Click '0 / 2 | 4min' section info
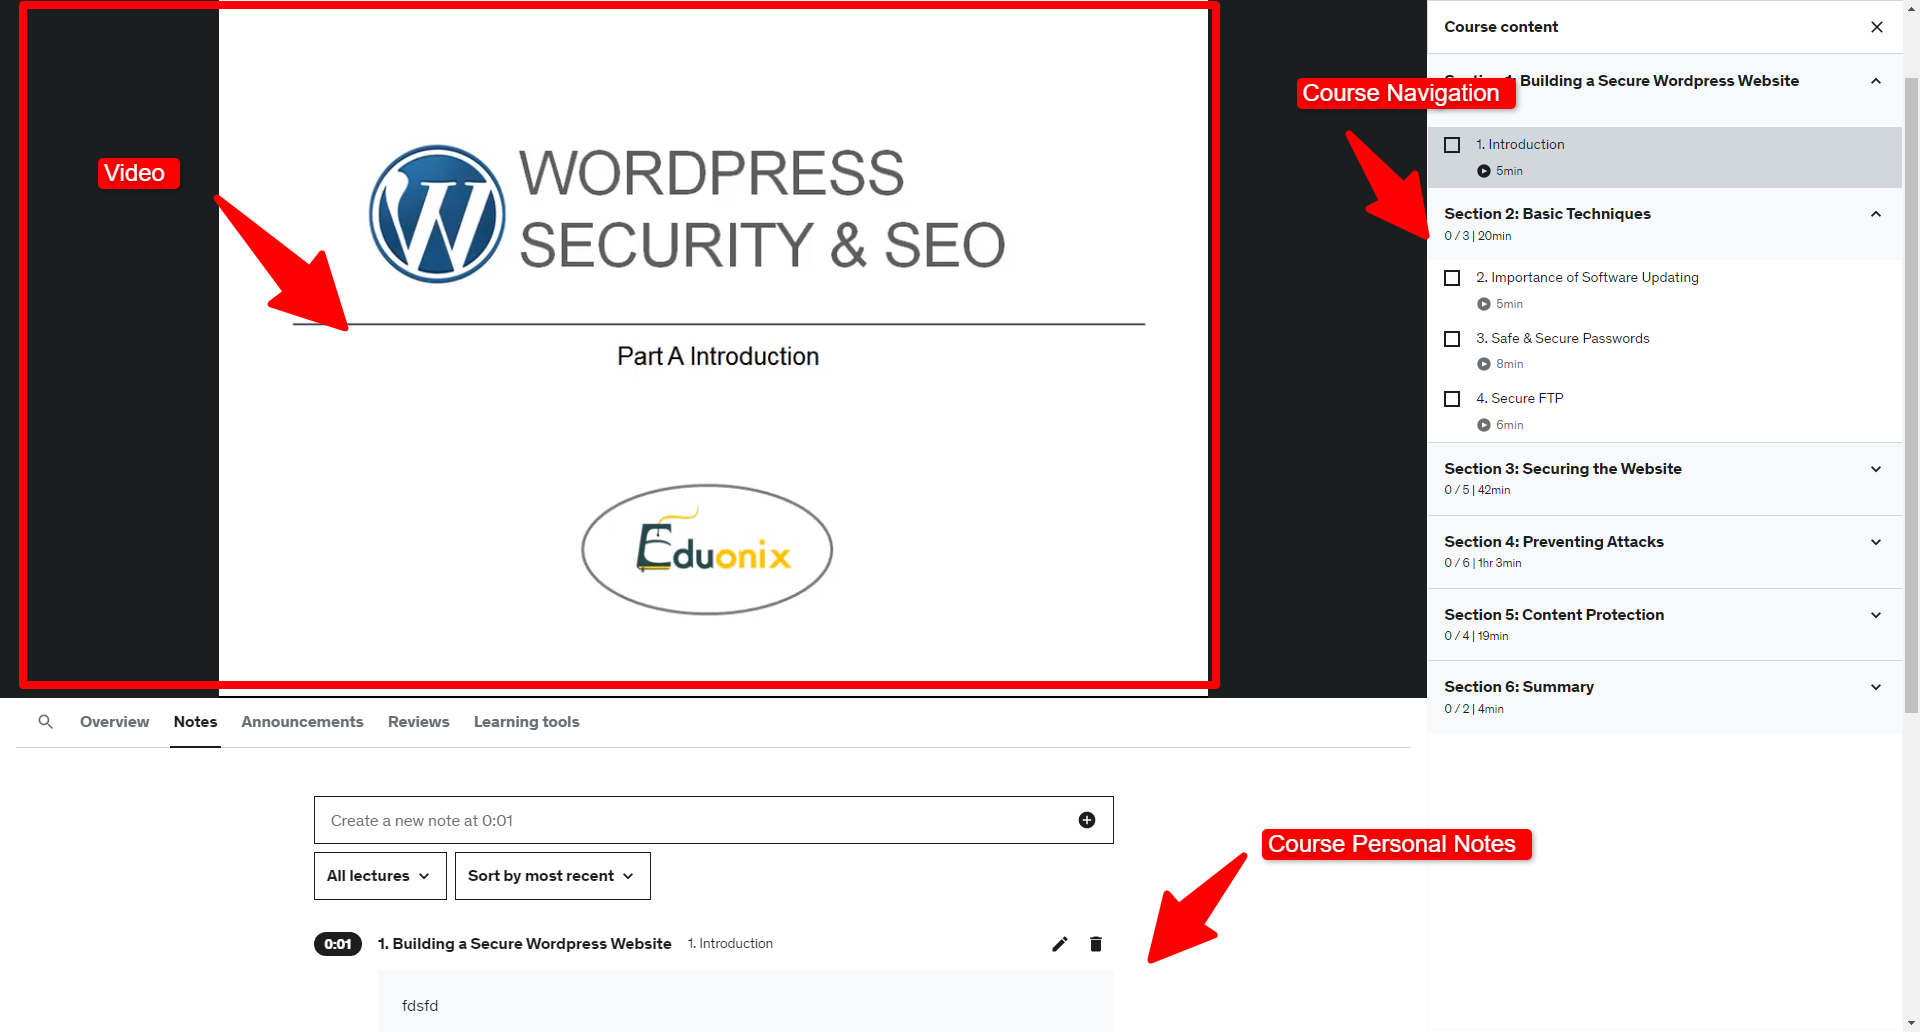 [x=1474, y=709]
